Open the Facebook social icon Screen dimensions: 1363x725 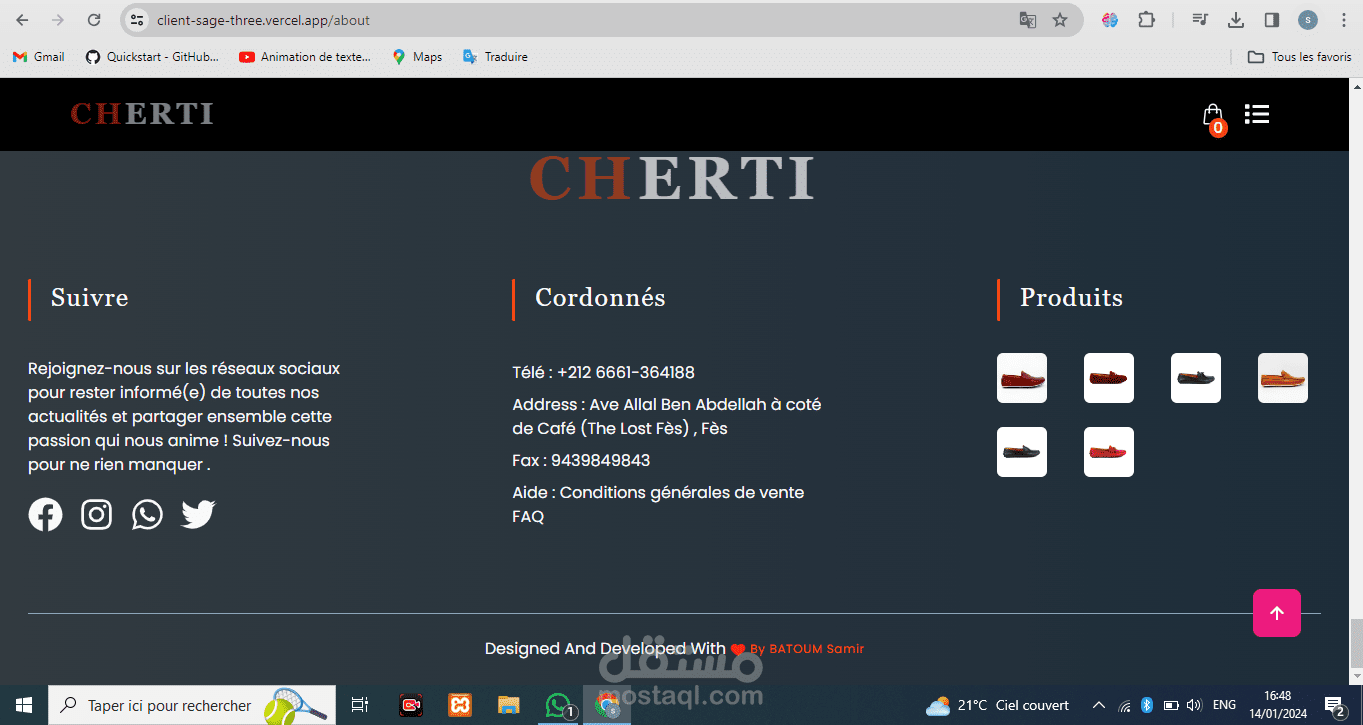tap(45, 514)
